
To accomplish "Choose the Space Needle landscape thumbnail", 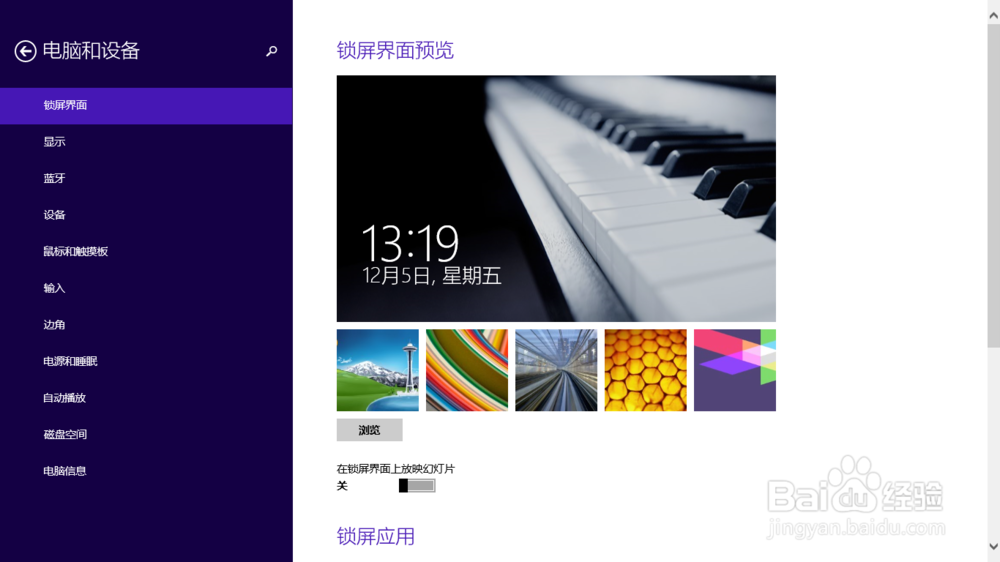I will coord(378,370).
